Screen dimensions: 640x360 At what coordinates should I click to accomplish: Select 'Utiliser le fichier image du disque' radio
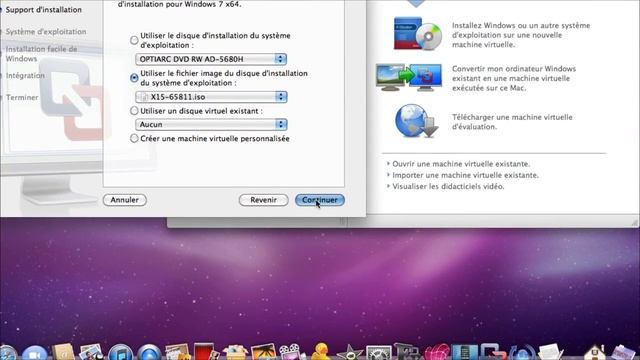point(134,78)
